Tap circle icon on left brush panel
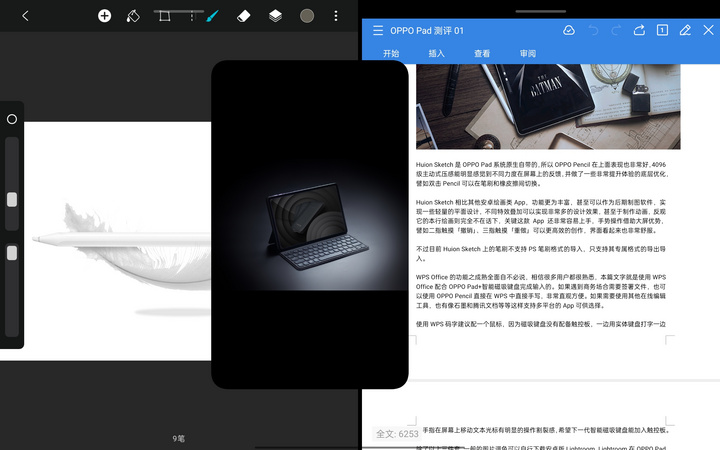This screenshot has width=720, height=450. click(x=12, y=119)
